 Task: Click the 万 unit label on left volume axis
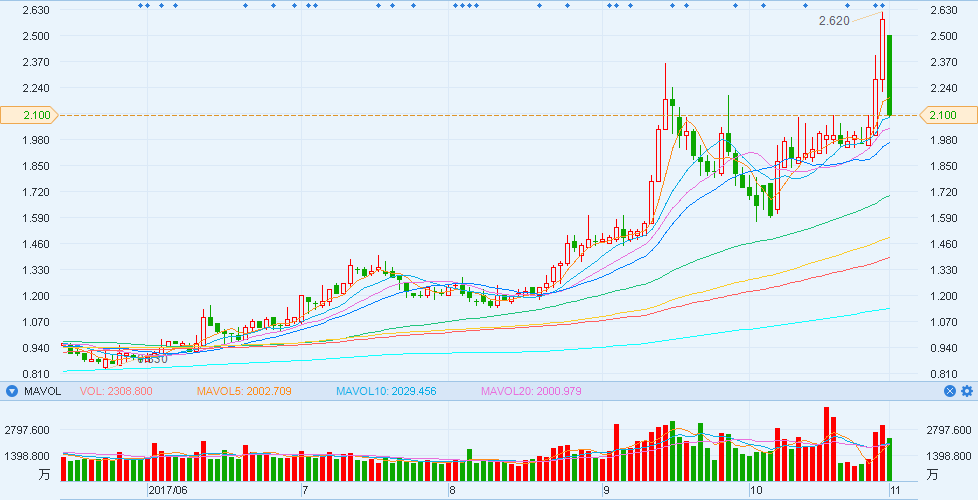coord(44,474)
